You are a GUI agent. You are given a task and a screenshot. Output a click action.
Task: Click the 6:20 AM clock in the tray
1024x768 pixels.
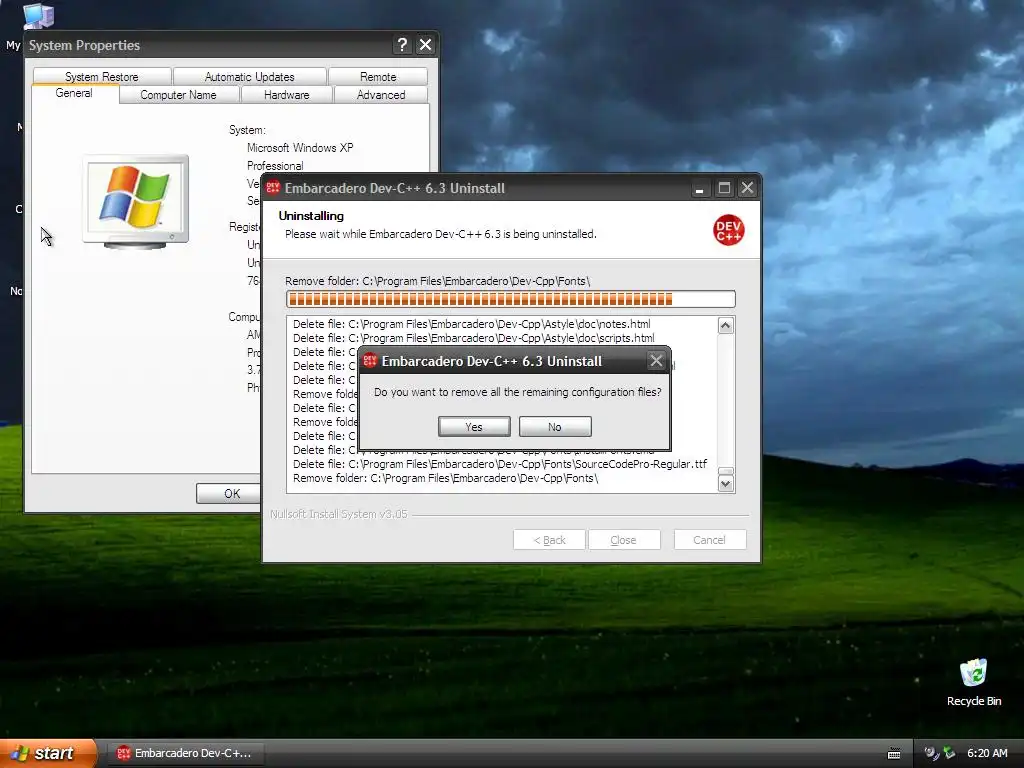pos(987,753)
